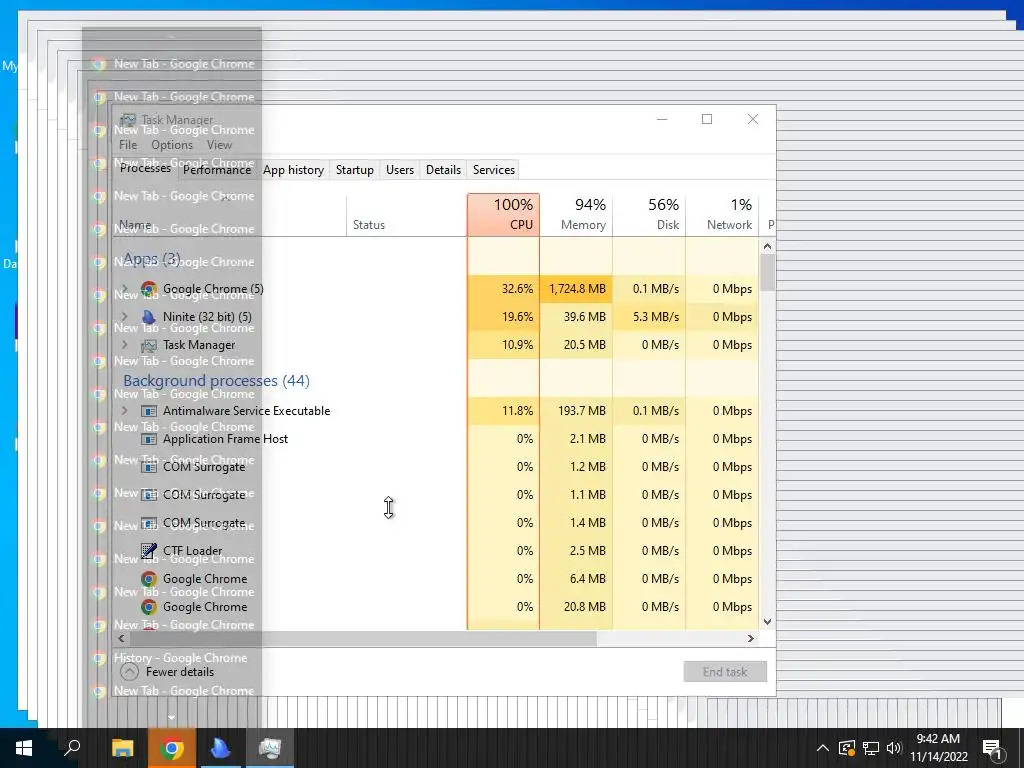Click the Task Manager process row icon
This screenshot has height=768, width=1024.
[149, 345]
